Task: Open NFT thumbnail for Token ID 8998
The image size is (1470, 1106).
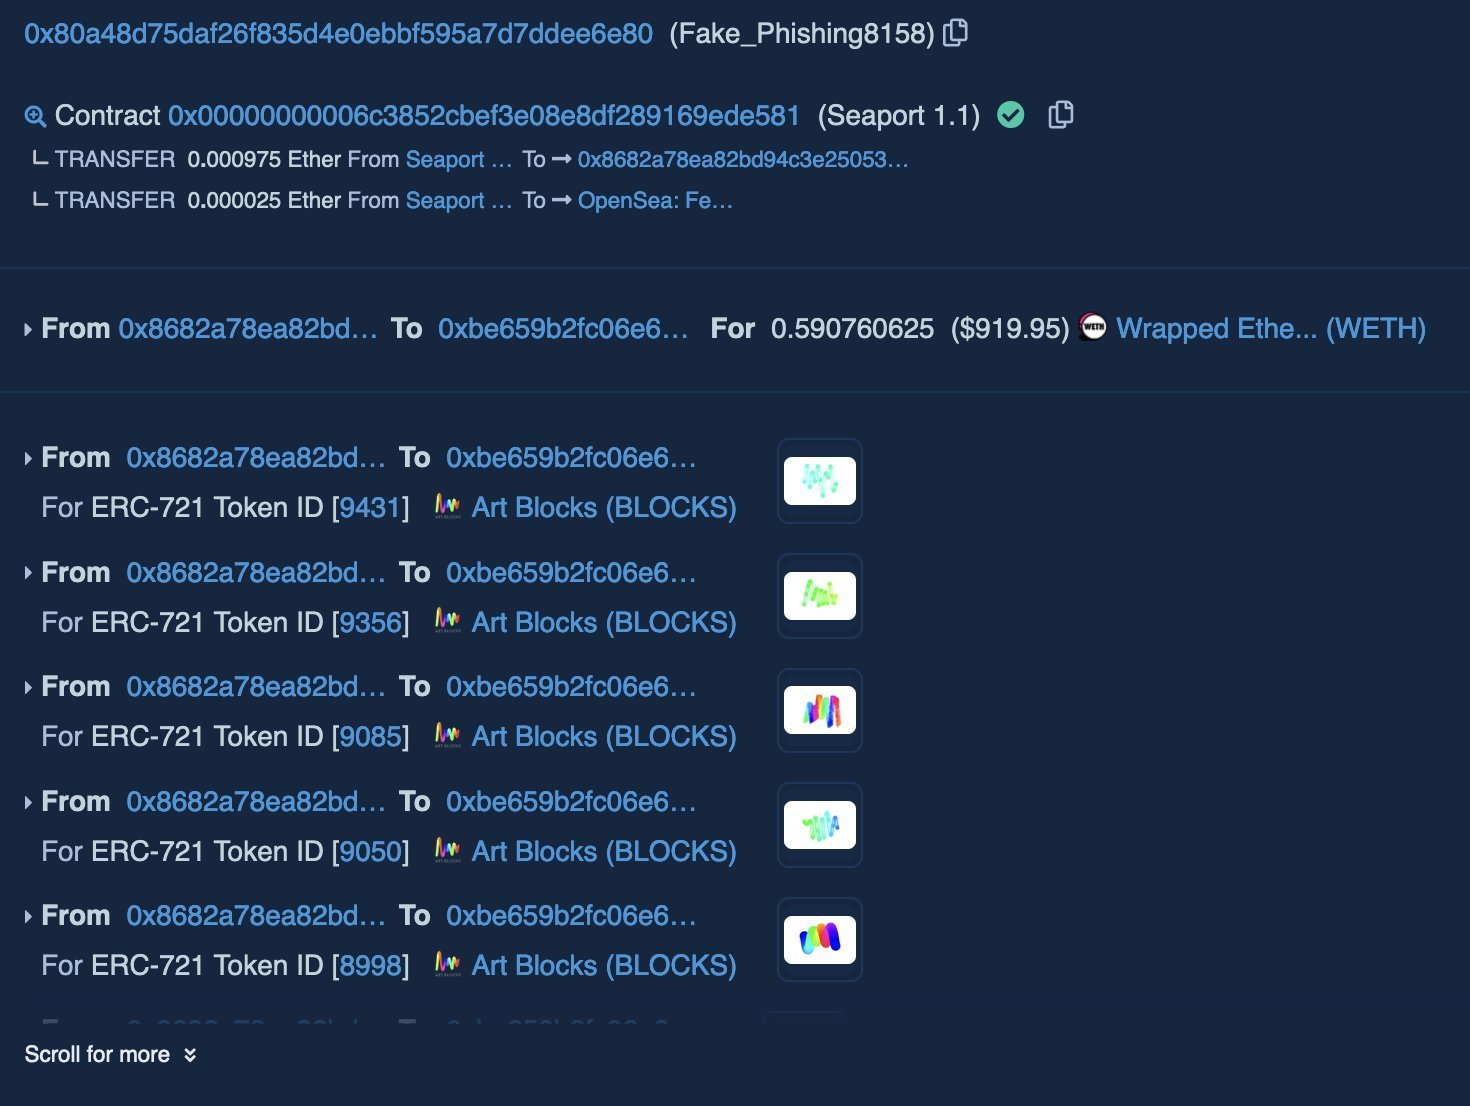Action: [x=820, y=939]
